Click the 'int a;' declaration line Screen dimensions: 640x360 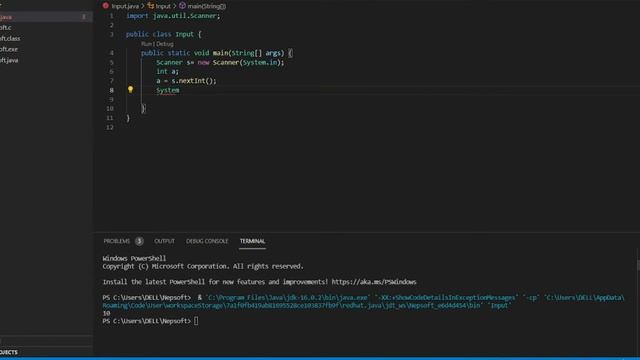(167, 71)
